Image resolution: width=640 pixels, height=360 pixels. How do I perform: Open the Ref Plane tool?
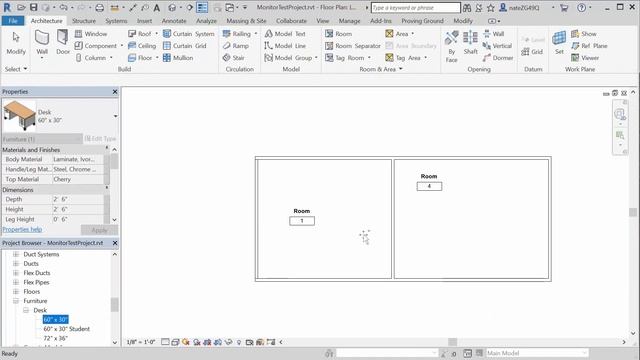coord(589,46)
